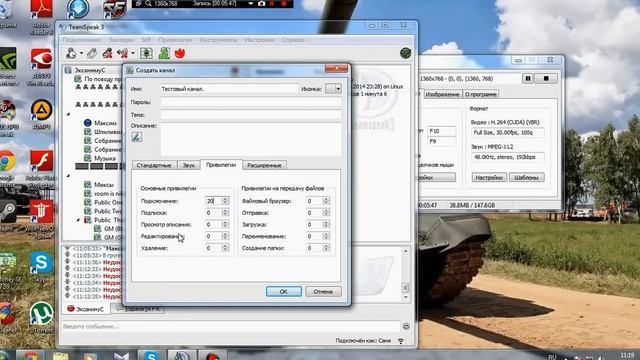Click the description edit pencil icon

coord(137,137)
